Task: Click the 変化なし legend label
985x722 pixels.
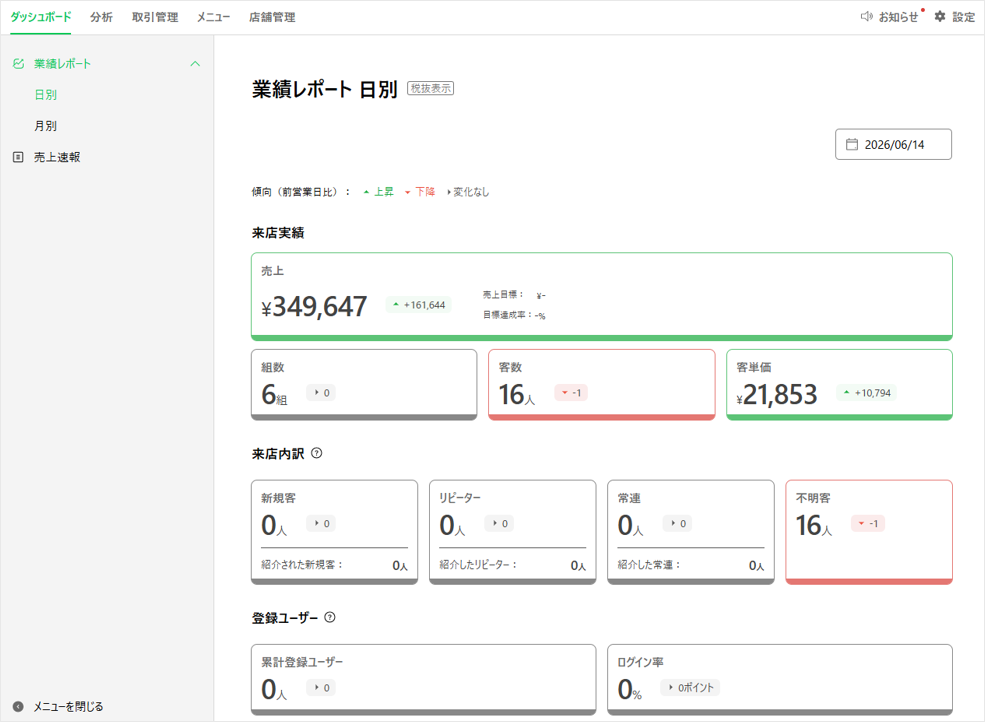Action: 471,192
